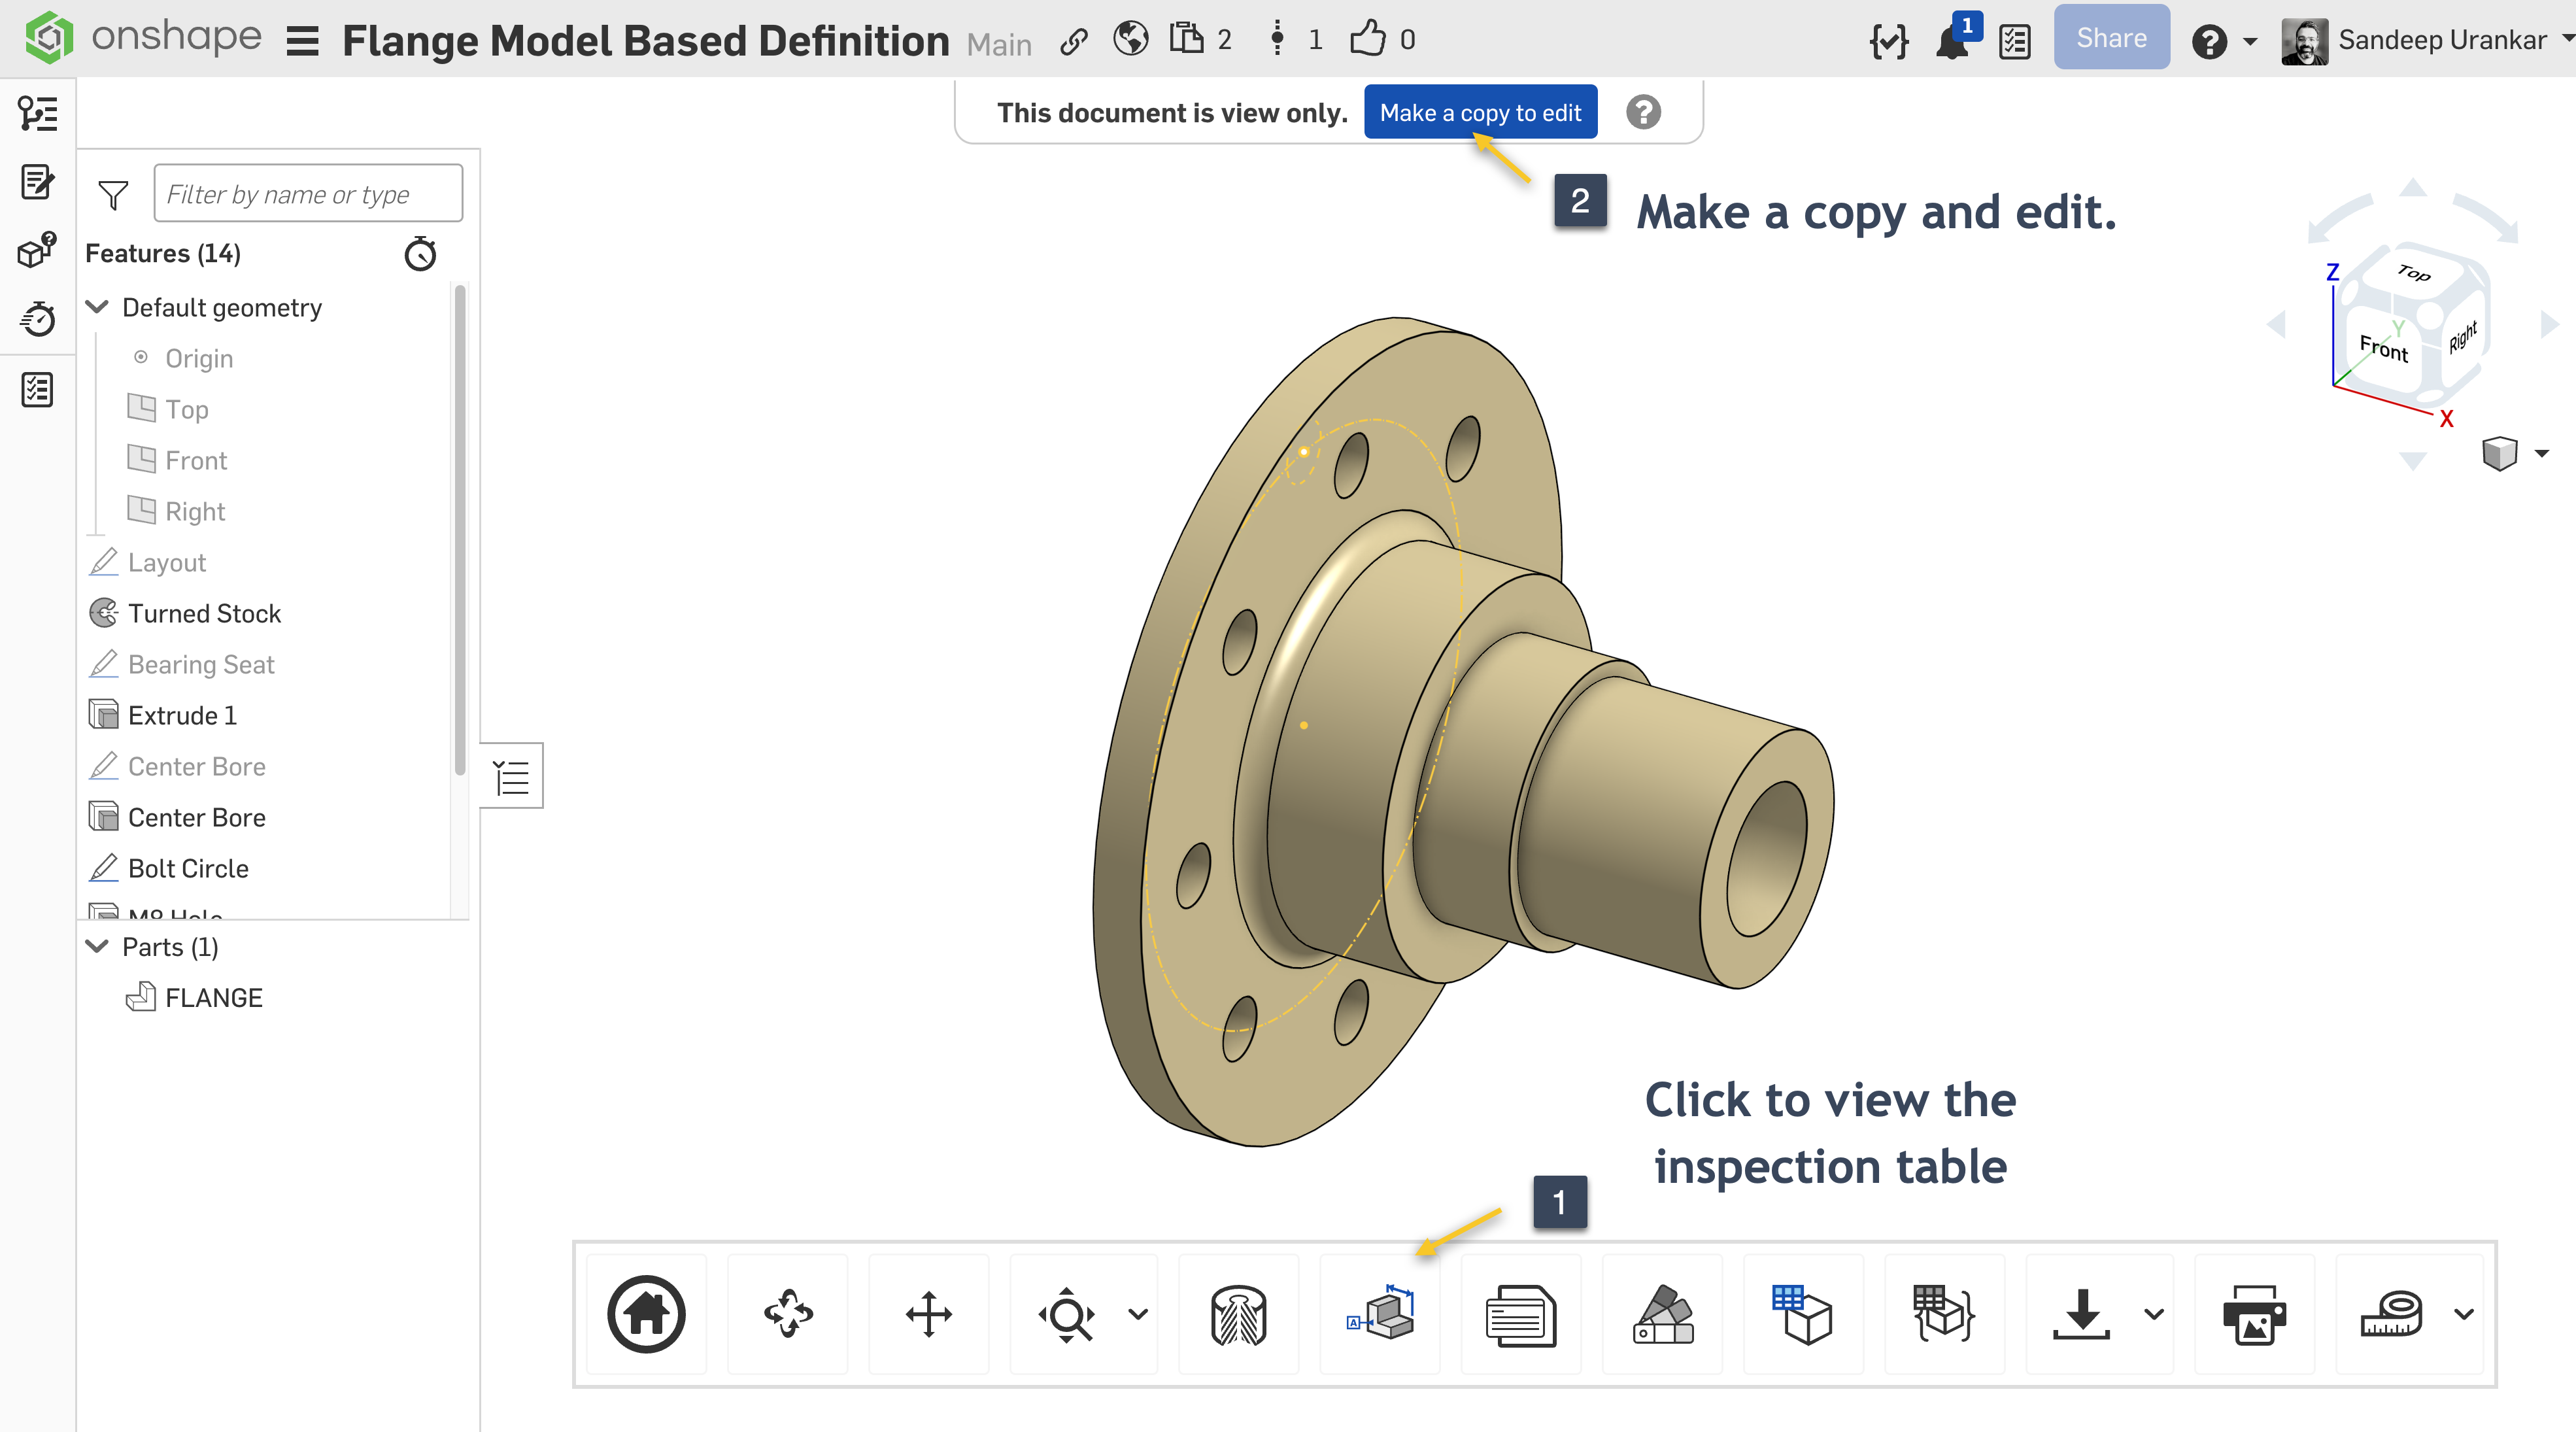Click the Home view icon in bottom toolbar
Screen dimensions: 2576x1432
[x=646, y=1314]
